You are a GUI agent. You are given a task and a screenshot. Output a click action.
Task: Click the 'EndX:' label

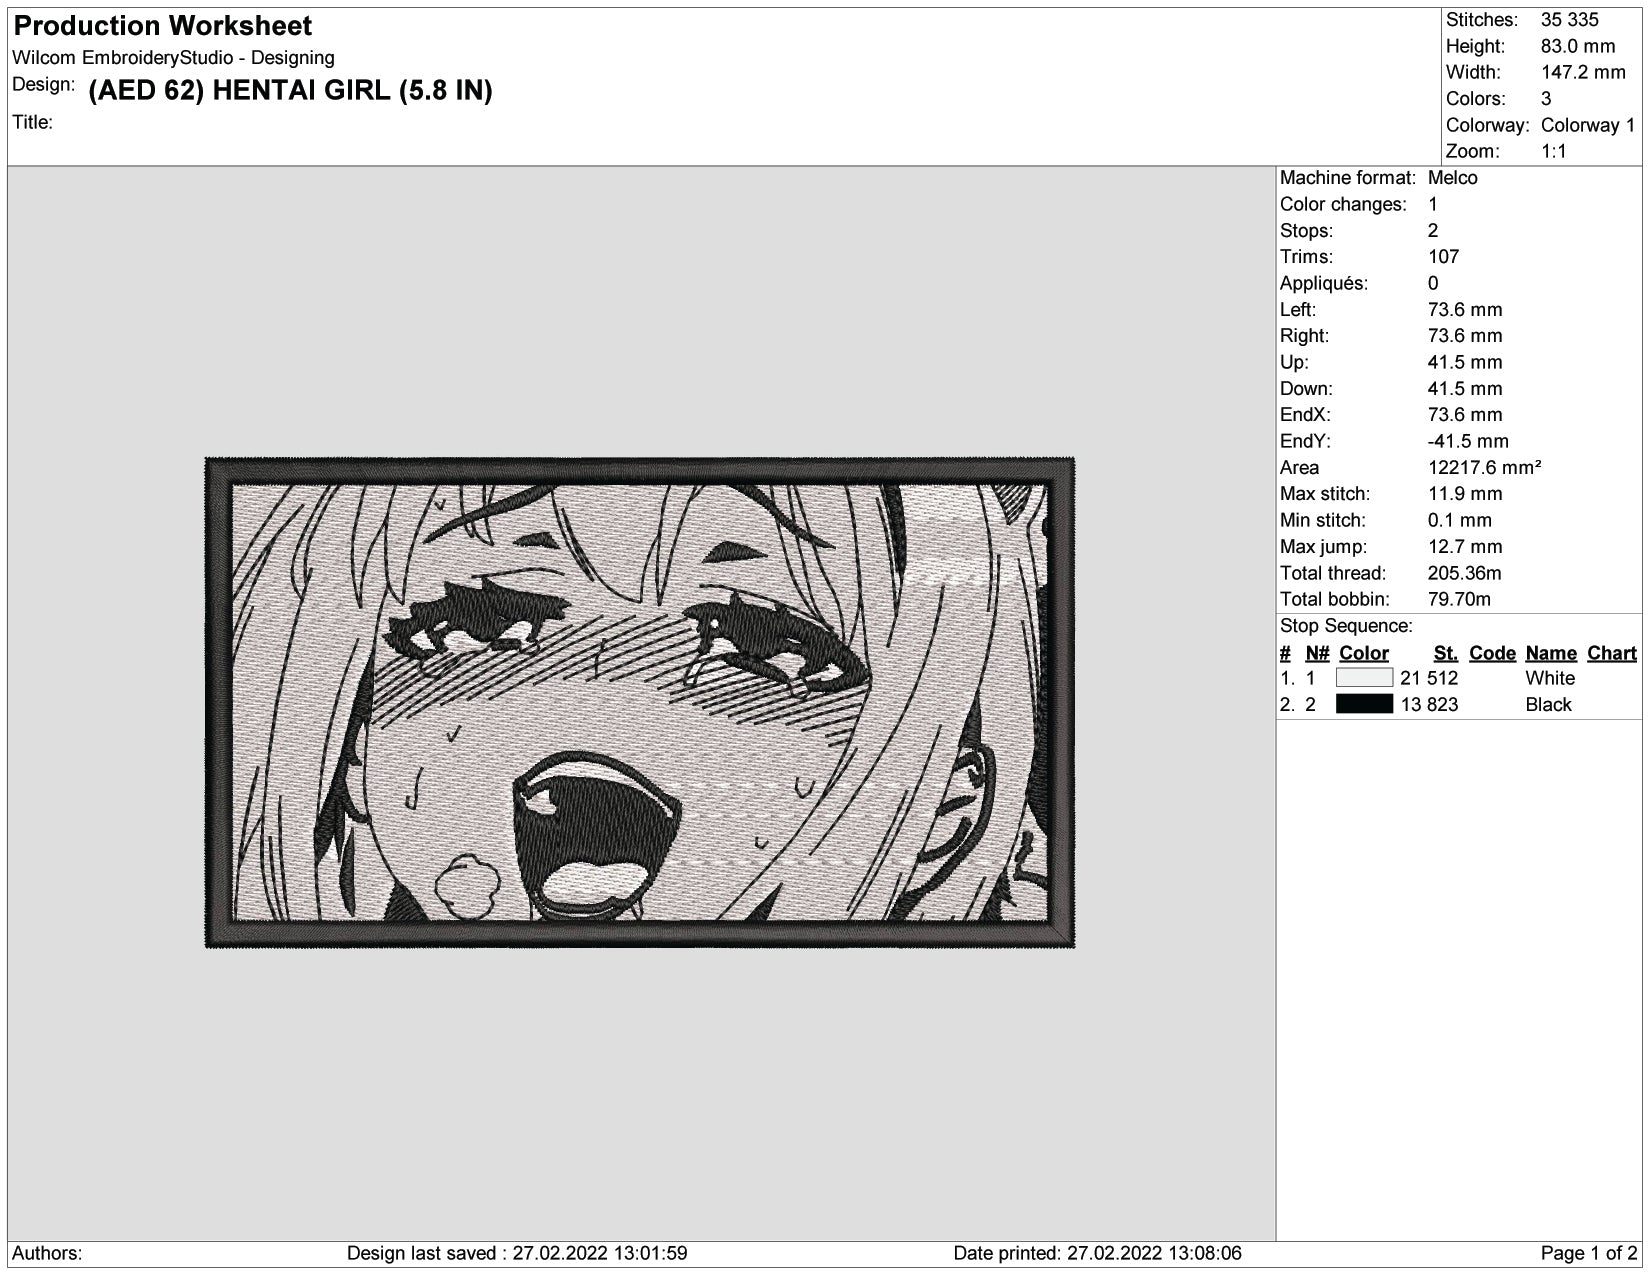(x=1305, y=415)
